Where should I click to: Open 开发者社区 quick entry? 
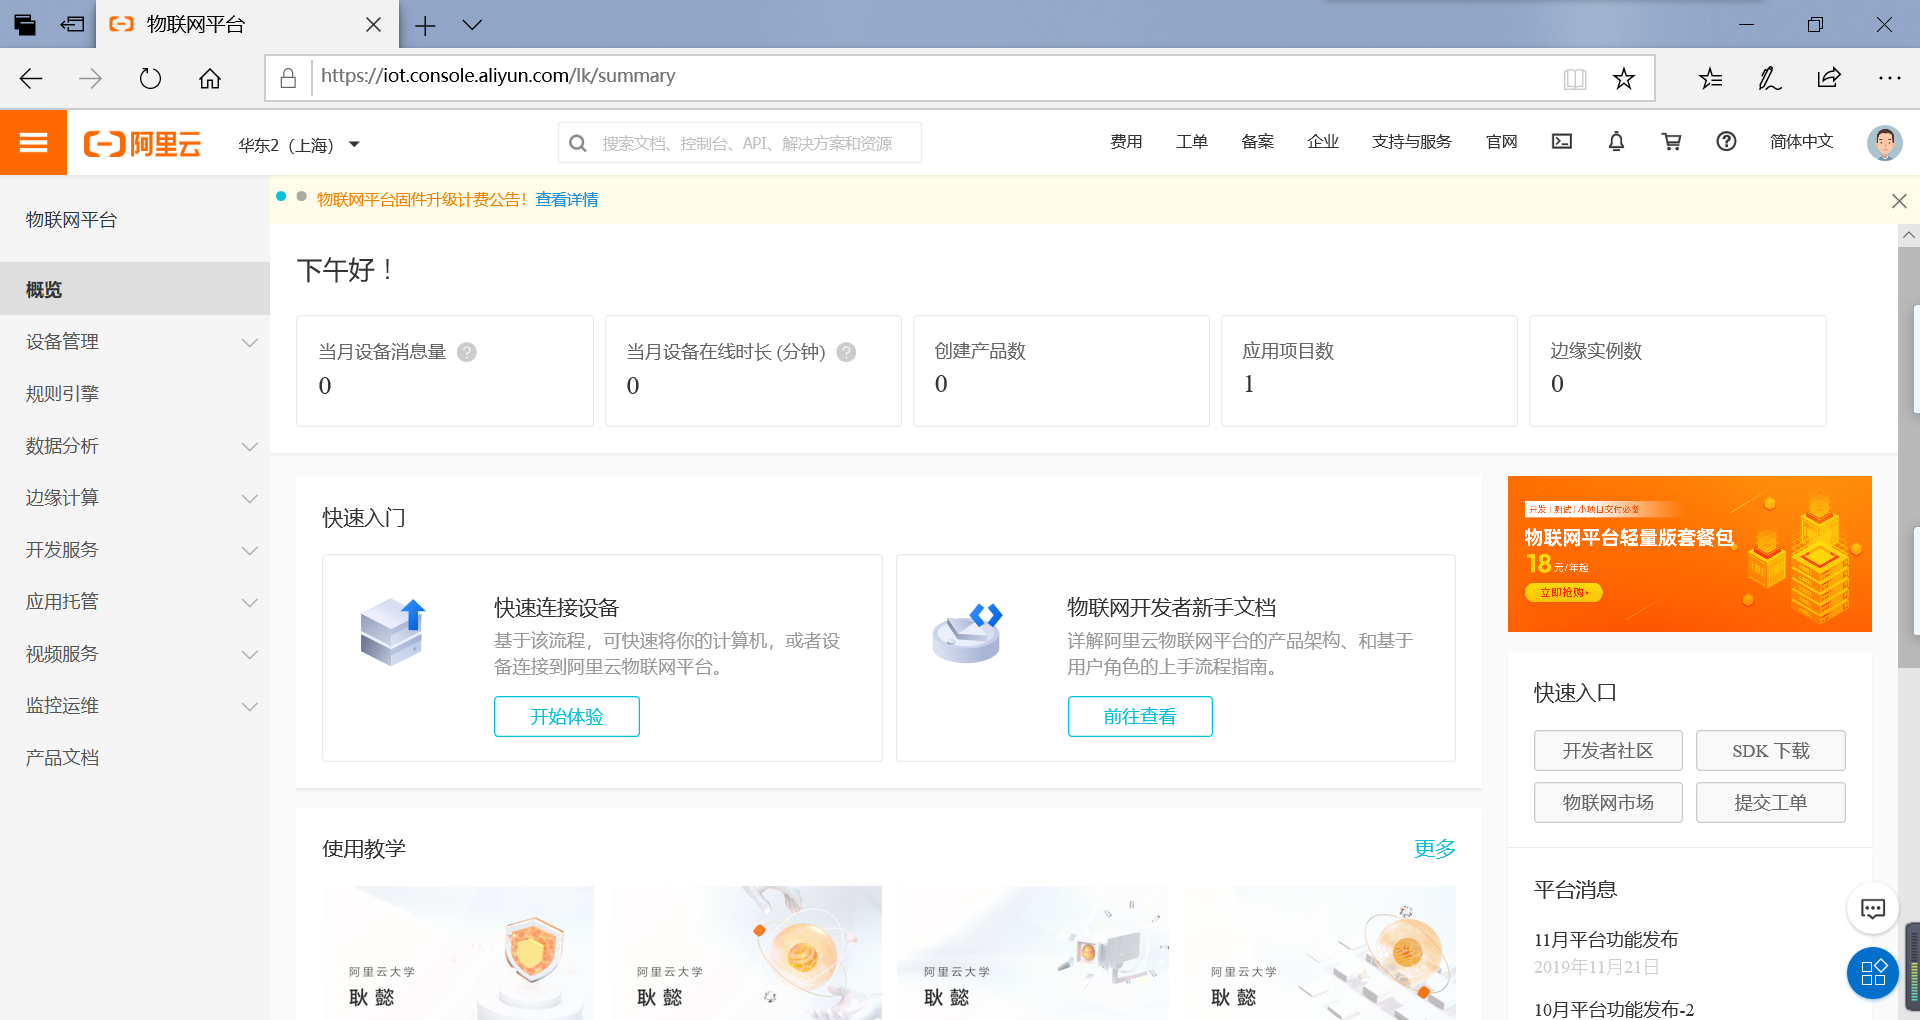(1608, 751)
